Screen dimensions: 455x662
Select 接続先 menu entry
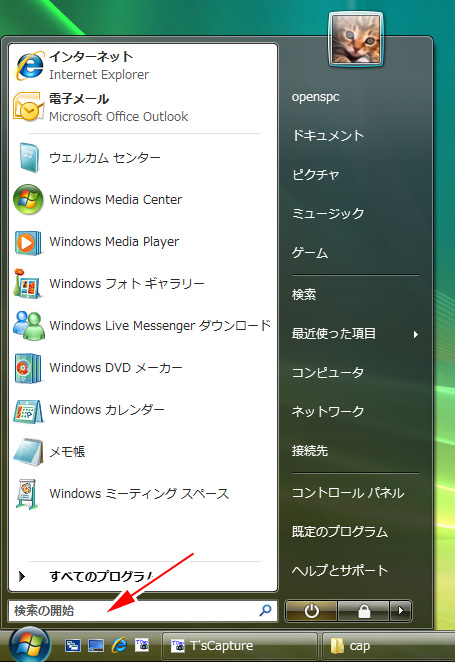click(310, 450)
